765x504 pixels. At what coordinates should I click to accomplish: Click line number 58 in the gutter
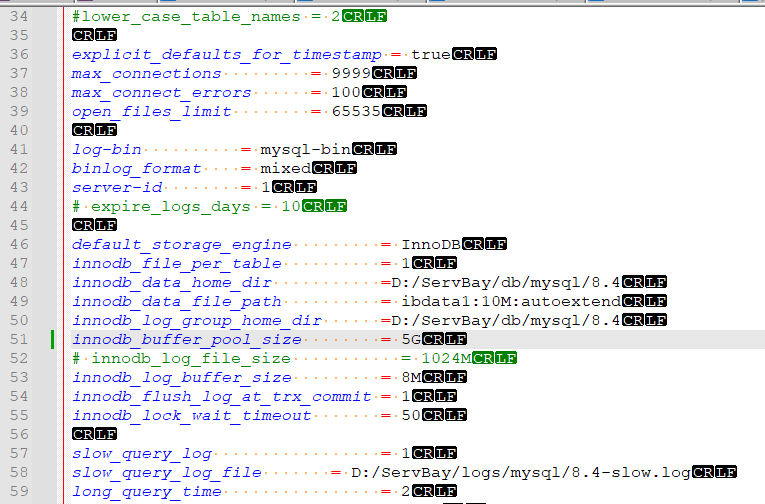point(21,472)
